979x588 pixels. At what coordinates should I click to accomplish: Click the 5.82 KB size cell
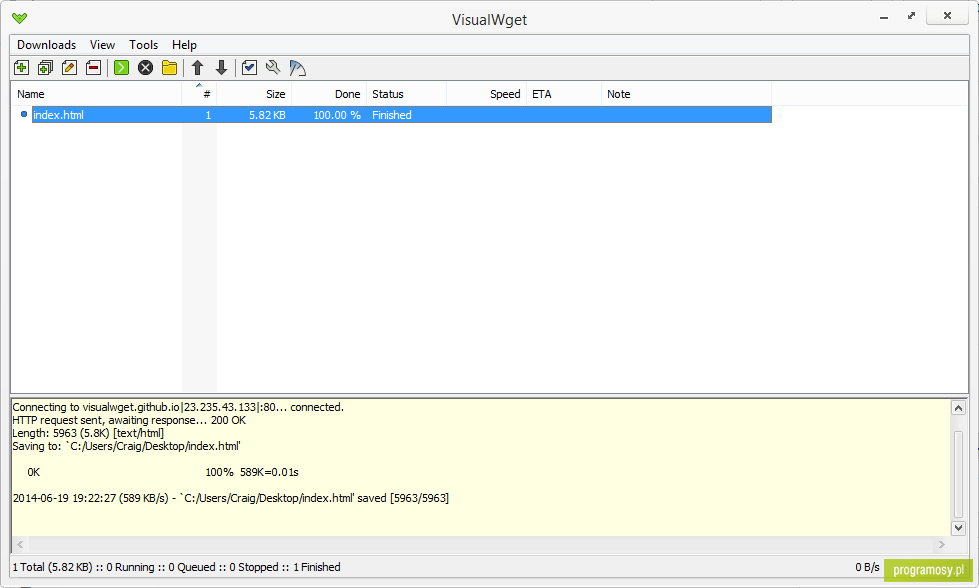click(x=267, y=115)
